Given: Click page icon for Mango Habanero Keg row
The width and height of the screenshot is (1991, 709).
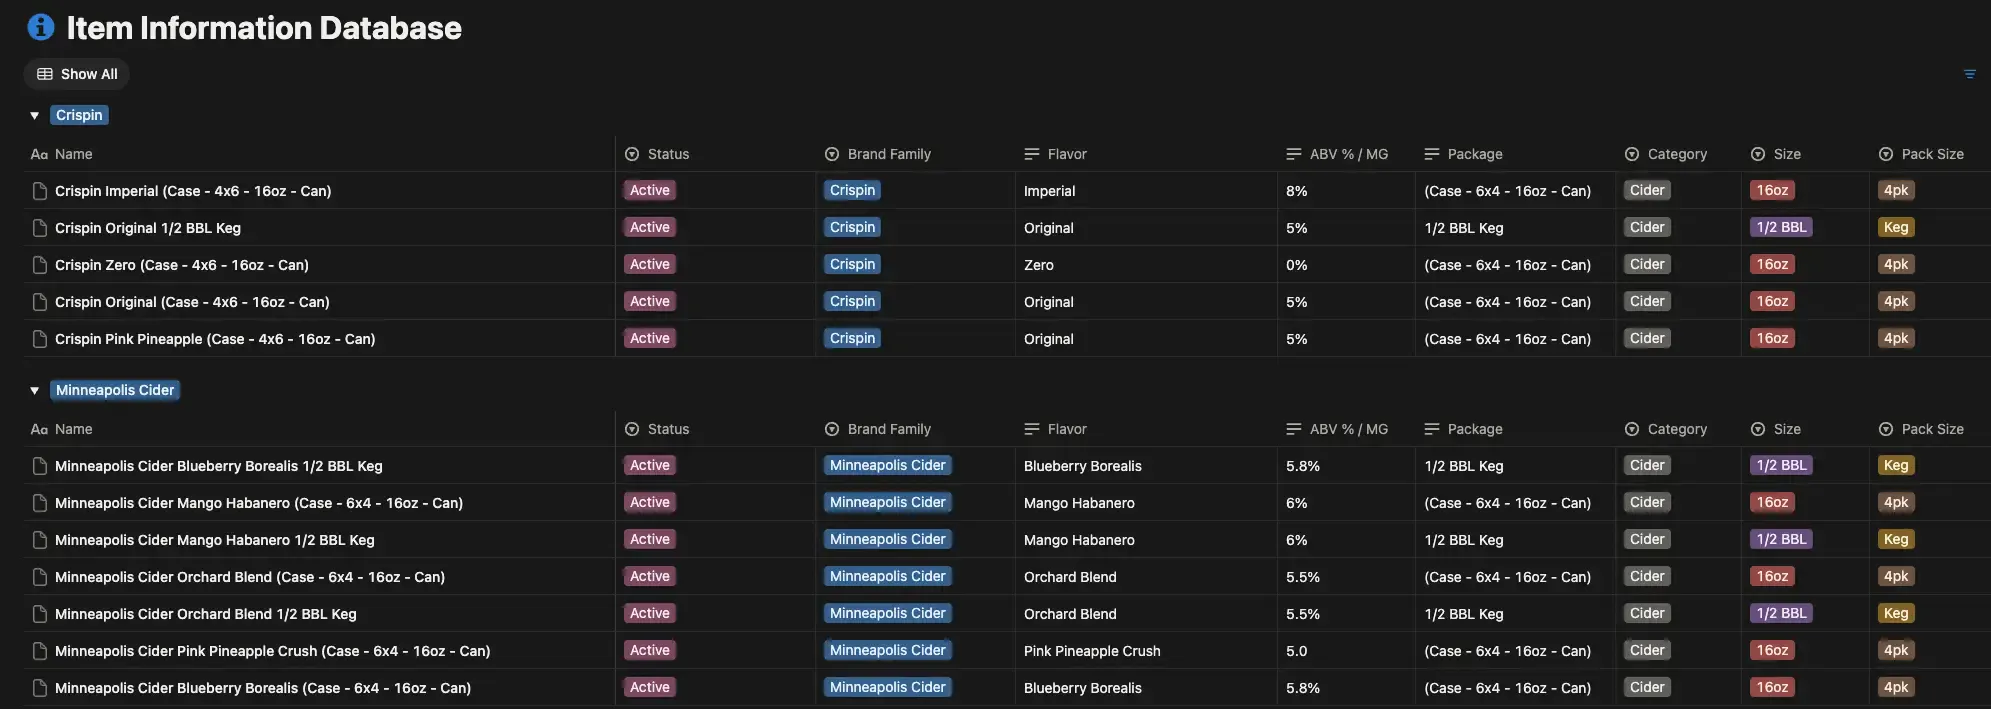Looking at the screenshot, I should click(x=40, y=540).
